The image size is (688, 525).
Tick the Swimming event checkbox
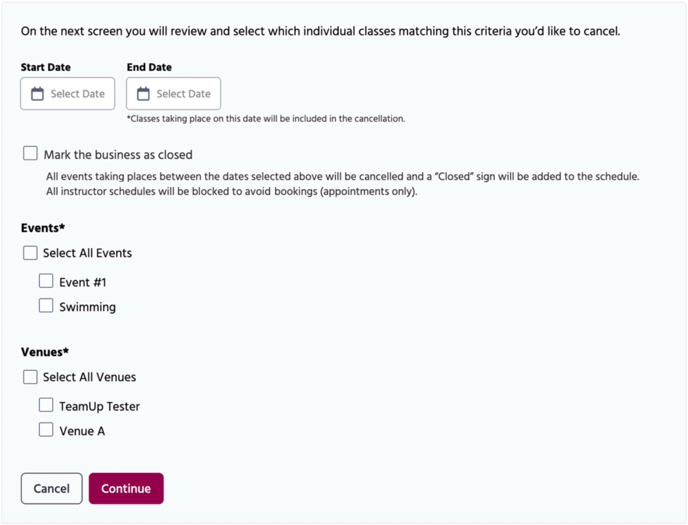(x=46, y=306)
